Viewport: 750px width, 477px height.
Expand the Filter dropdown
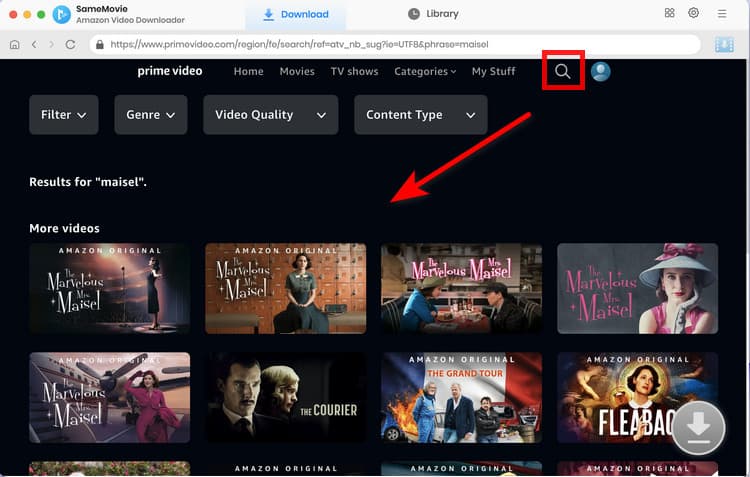tap(64, 115)
